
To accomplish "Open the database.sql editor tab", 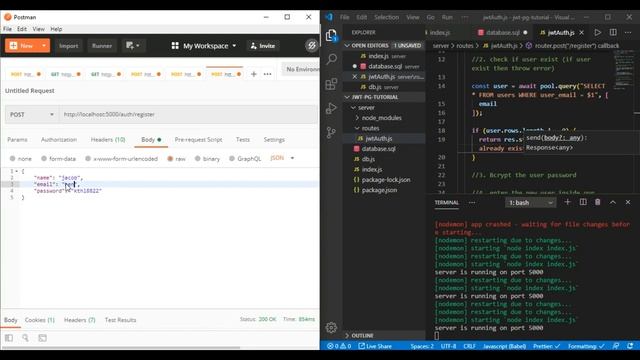I will 502,32.
